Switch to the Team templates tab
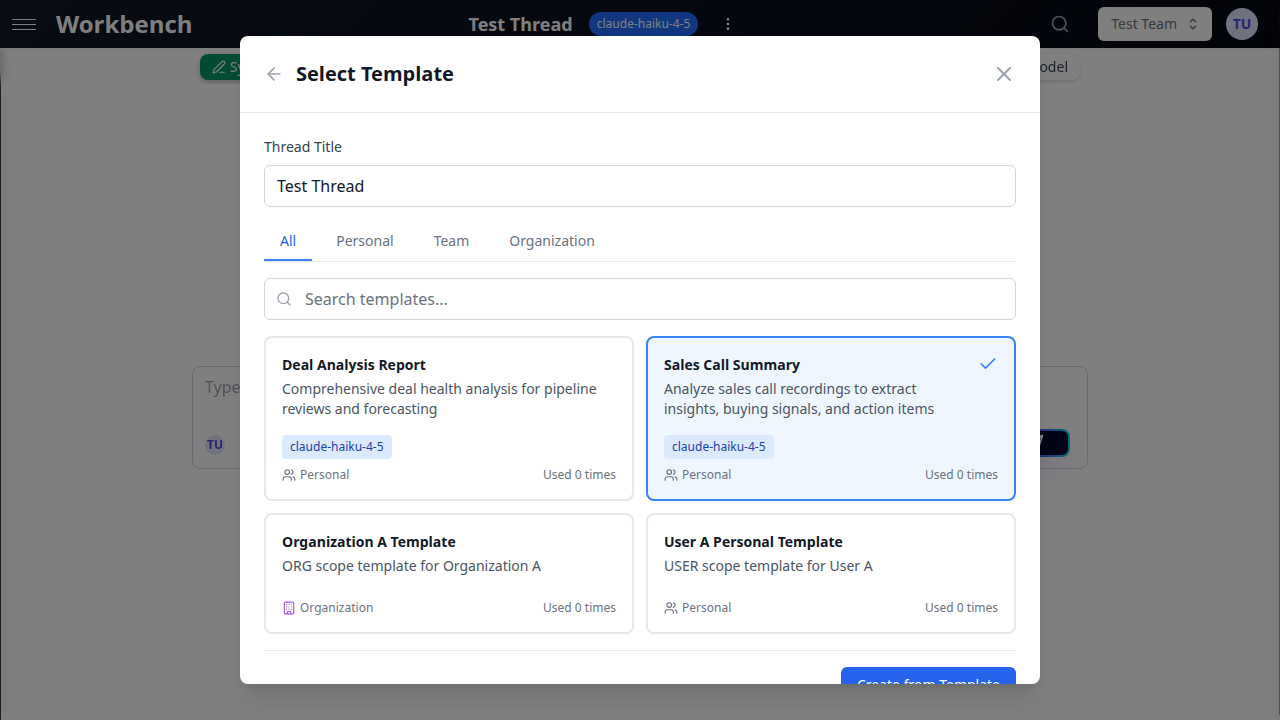Screen dimensions: 1280x720 [x=451, y=240]
